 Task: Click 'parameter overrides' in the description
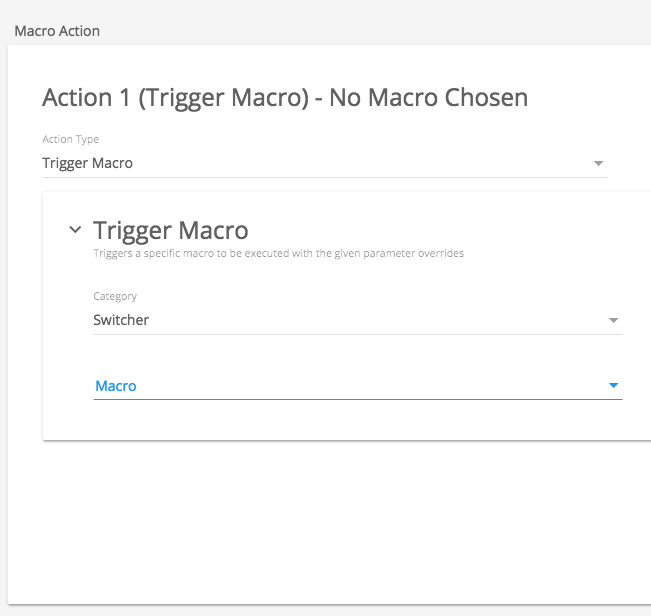[x=420, y=254]
